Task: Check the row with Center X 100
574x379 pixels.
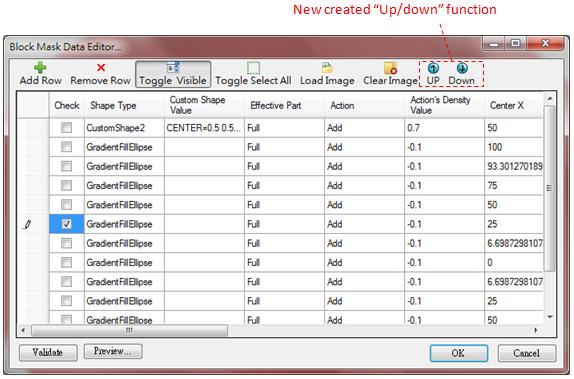Action: point(67,147)
